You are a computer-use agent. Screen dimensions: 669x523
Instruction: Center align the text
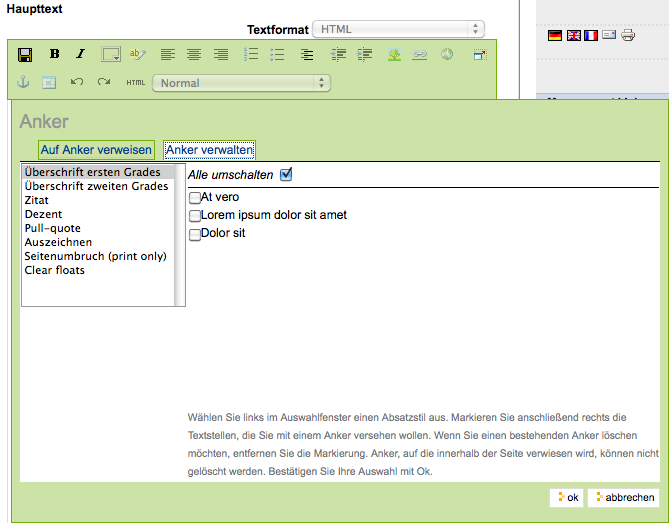[x=194, y=54]
